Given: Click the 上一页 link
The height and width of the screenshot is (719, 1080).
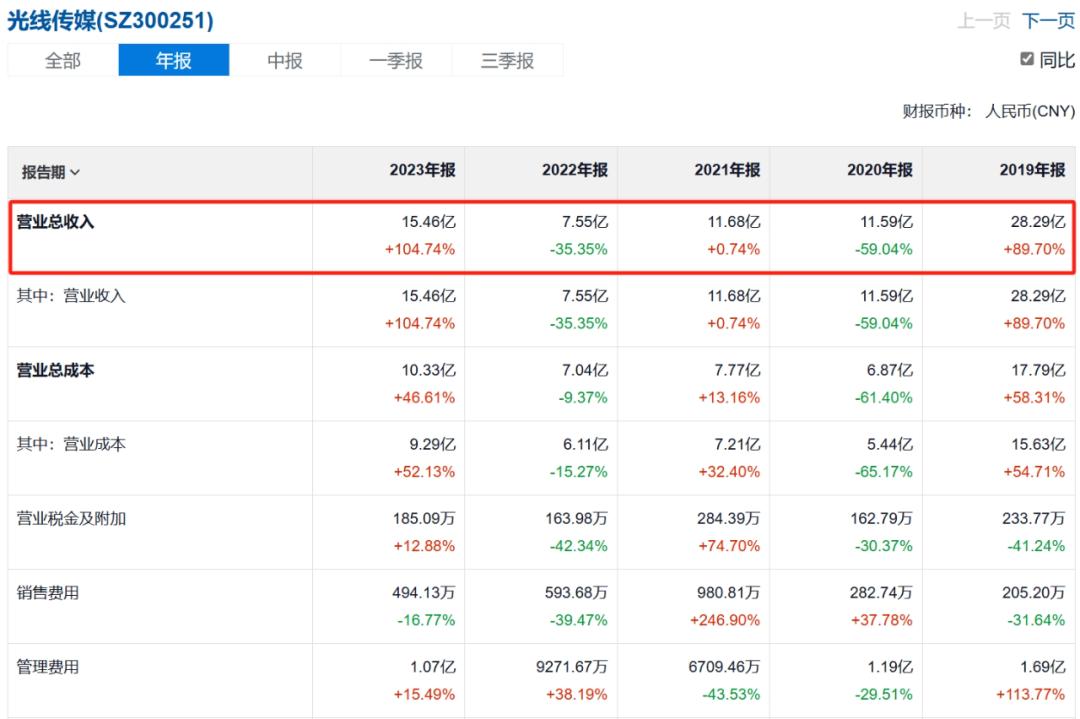Looking at the screenshot, I should point(984,21).
